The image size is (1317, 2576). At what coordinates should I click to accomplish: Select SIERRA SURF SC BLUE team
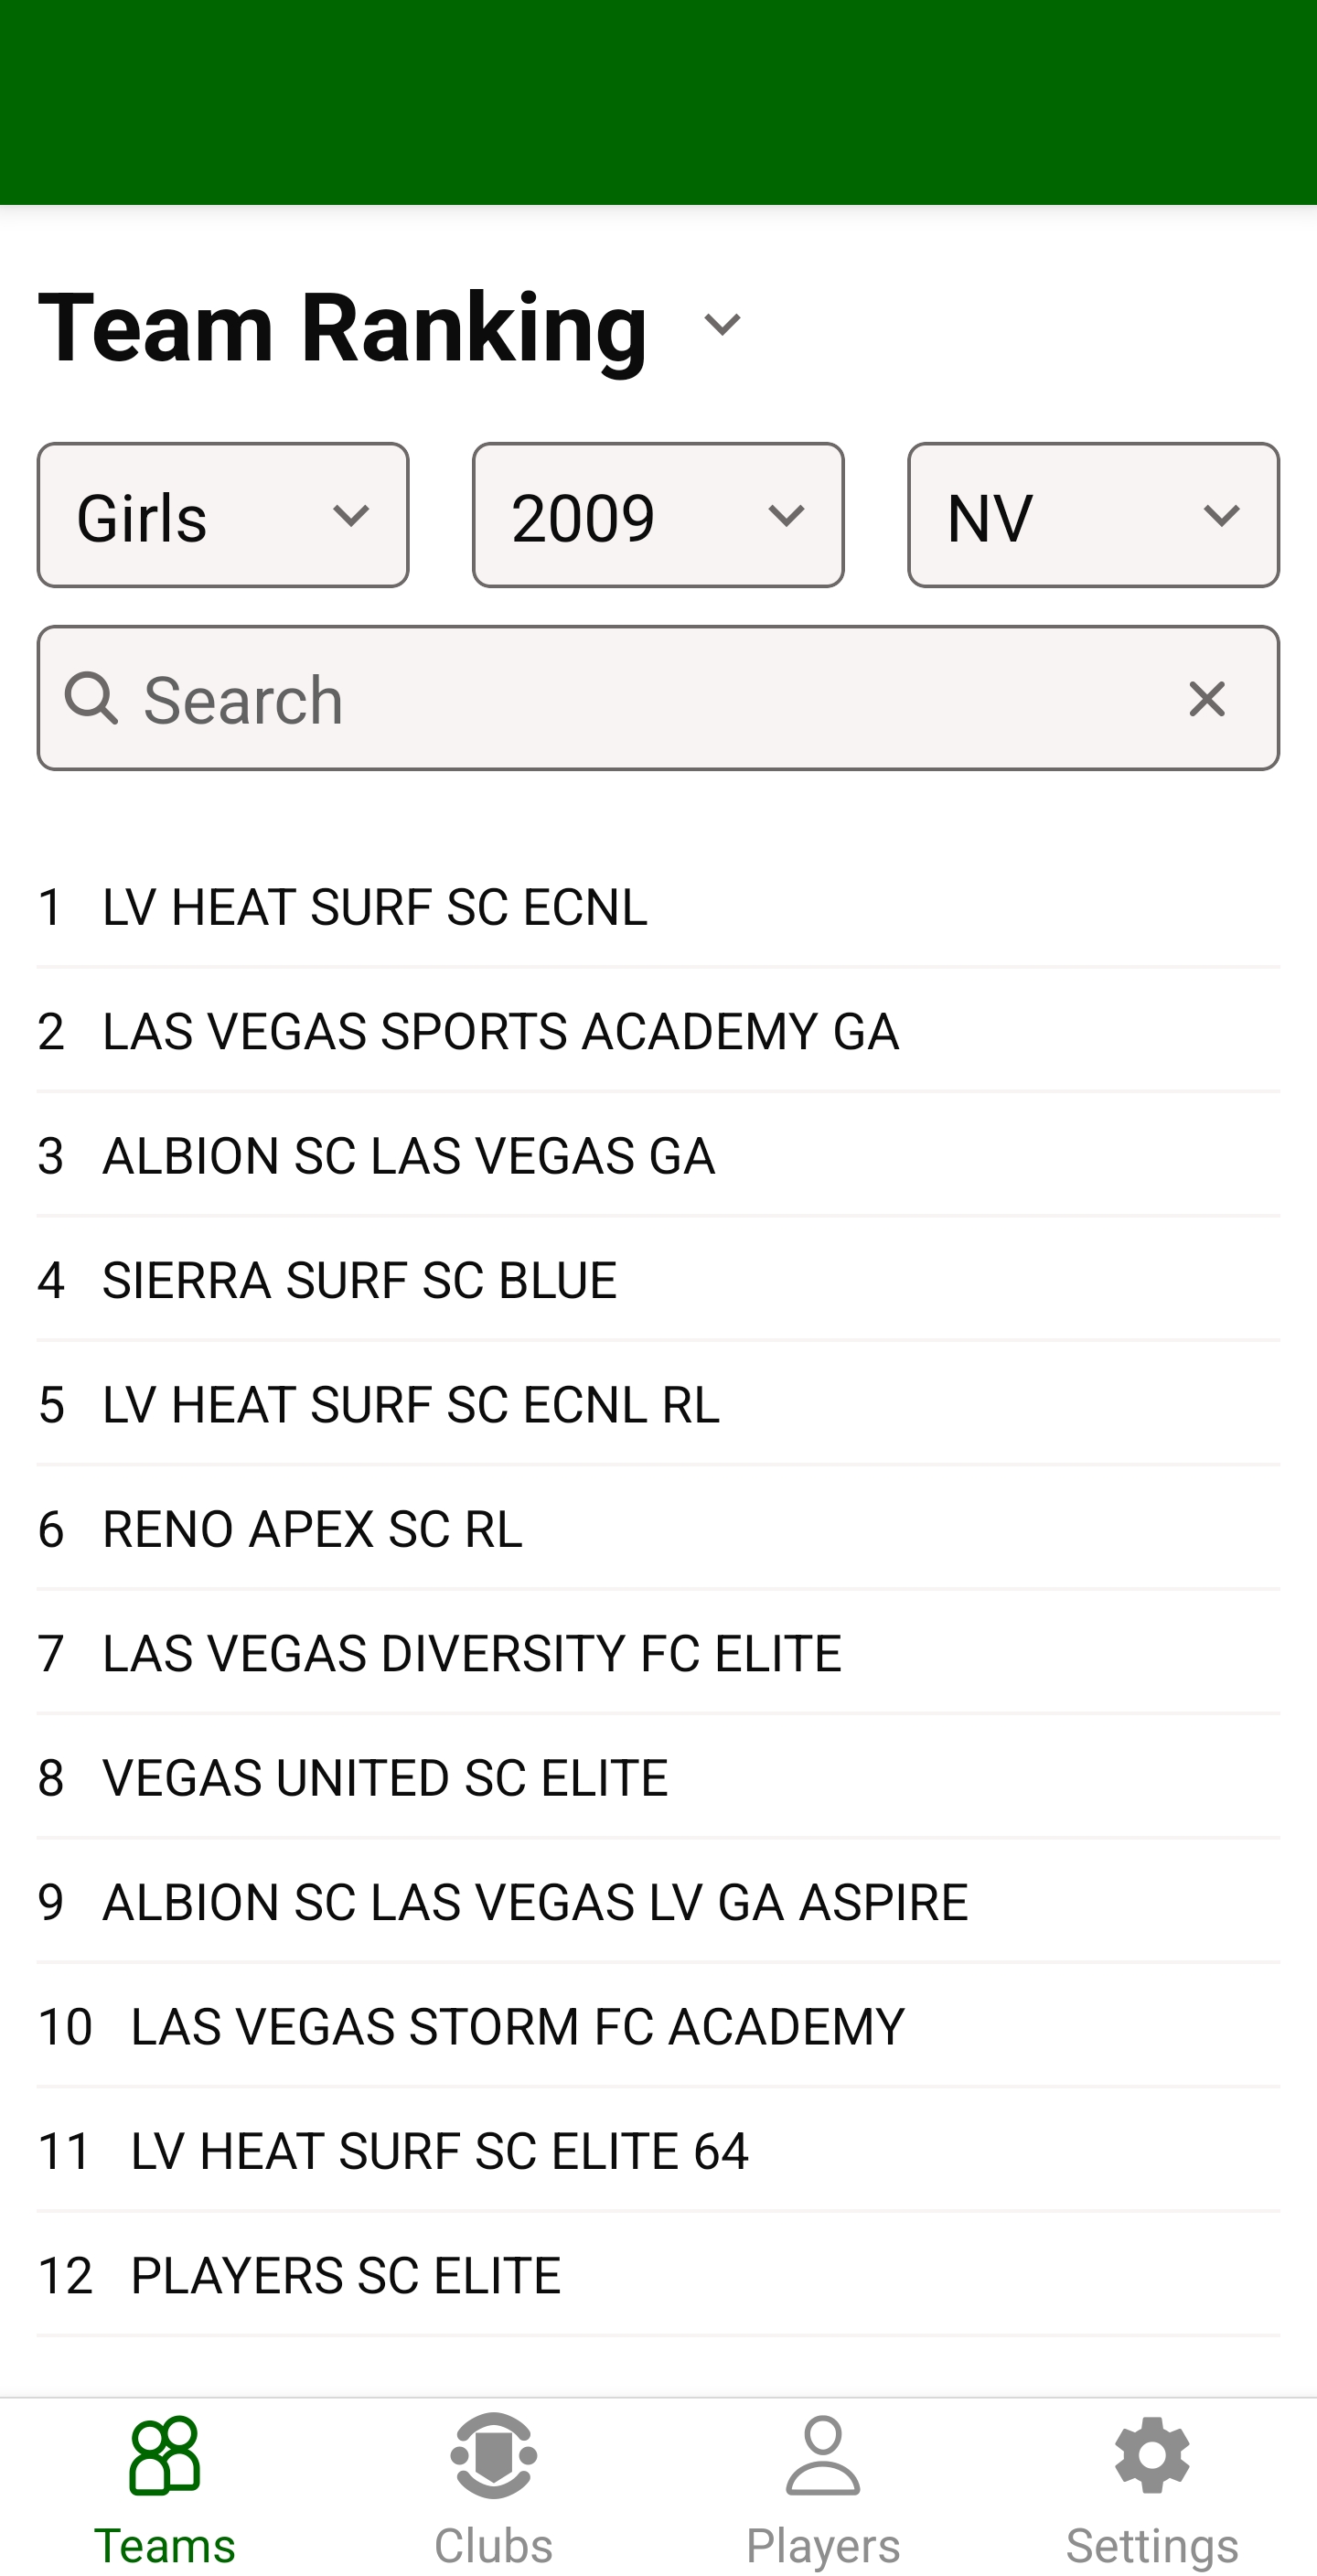(359, 1281)
